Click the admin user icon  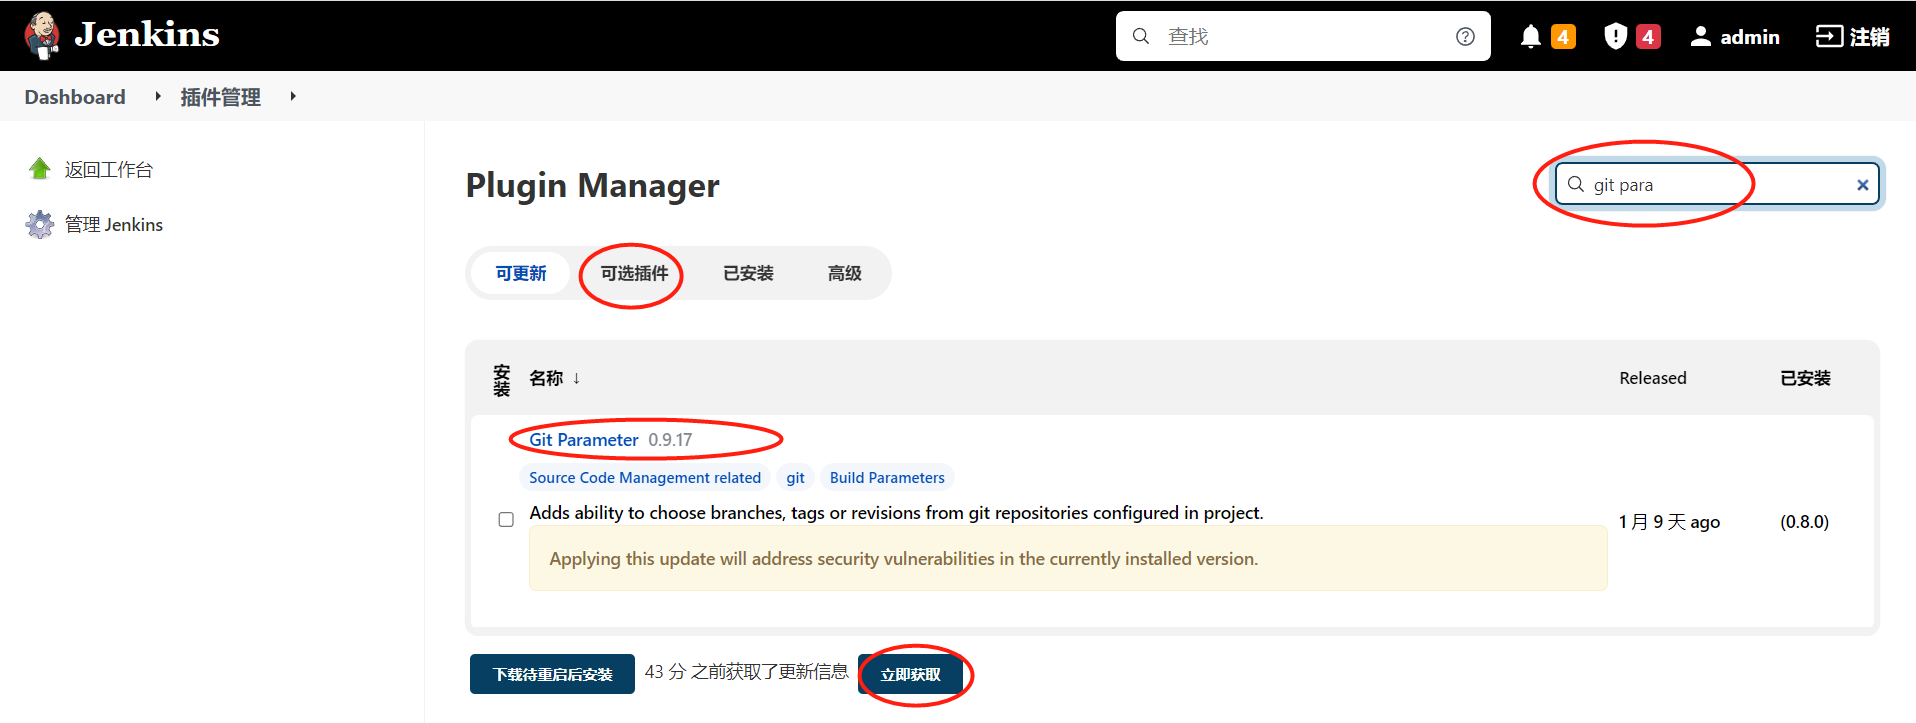pos(1700,37)
